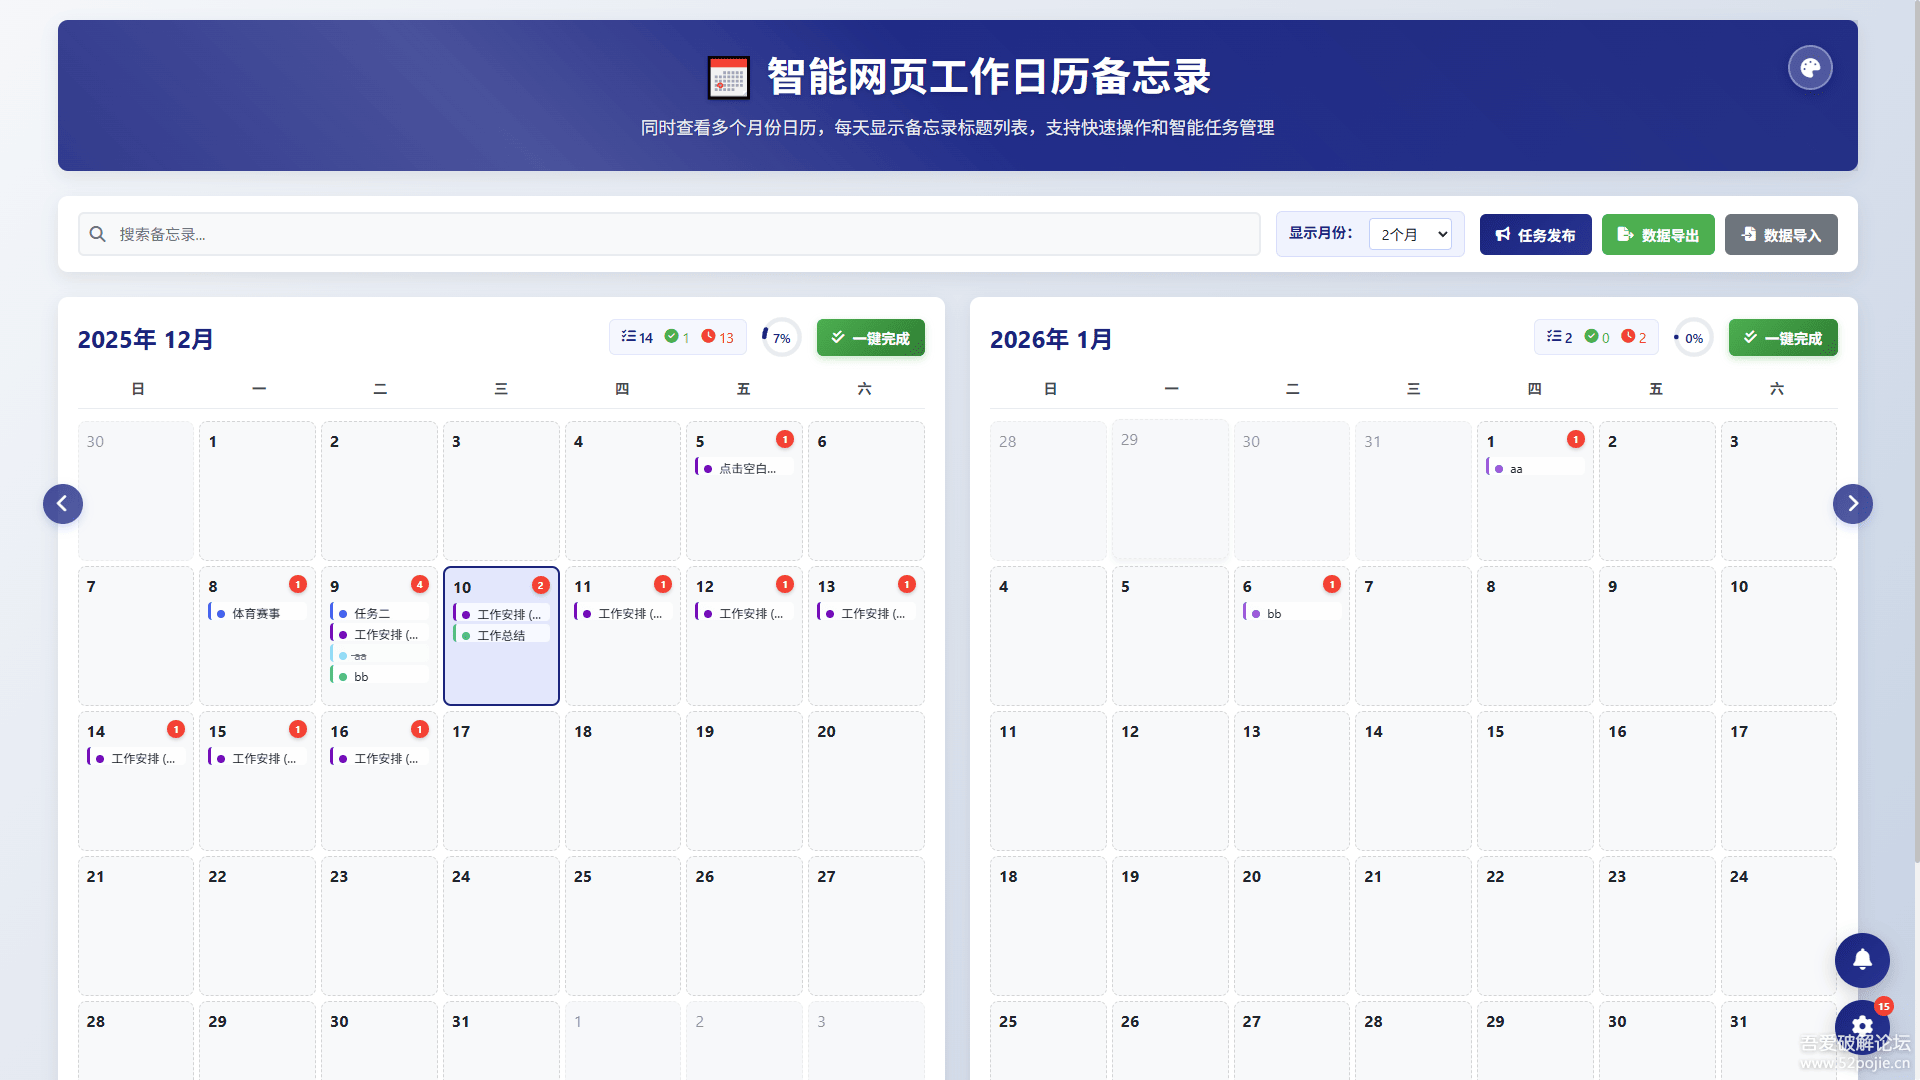1920x1080 pixels.
Task: Open the theme palette icon
Action: 1809,68
